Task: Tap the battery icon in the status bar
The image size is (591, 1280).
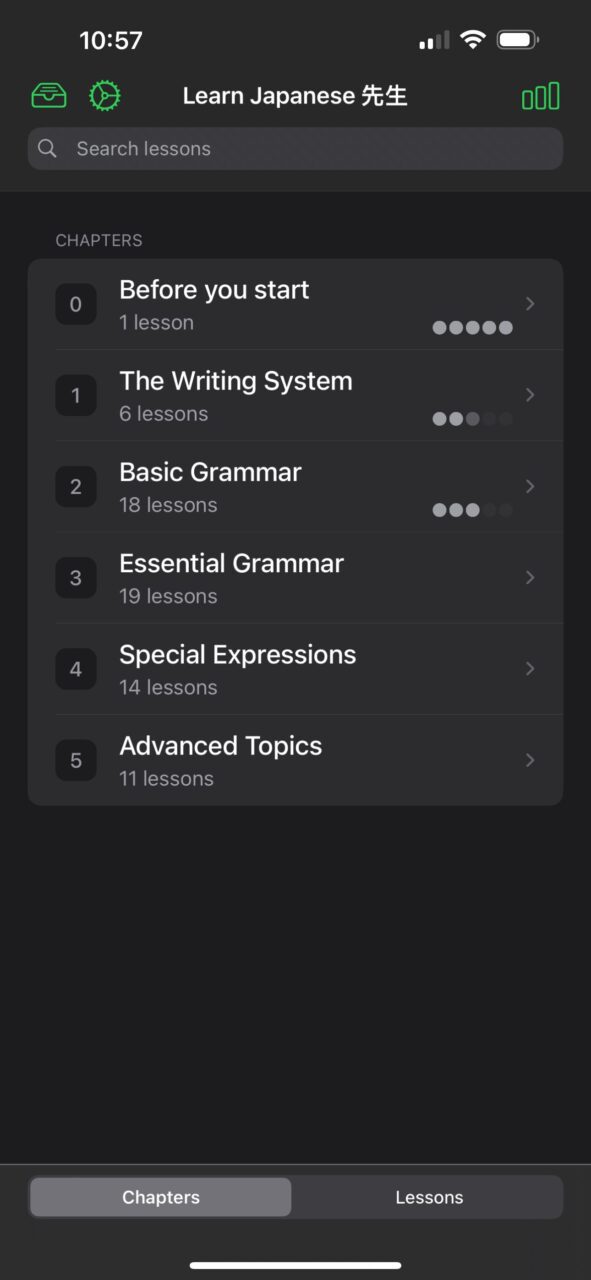Action: [518, 40]
